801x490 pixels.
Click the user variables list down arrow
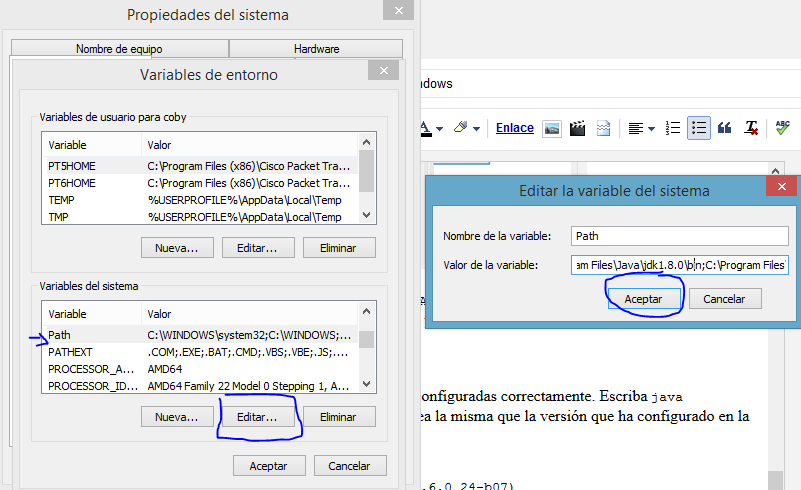pyautogui.click(x=366, y=215)
